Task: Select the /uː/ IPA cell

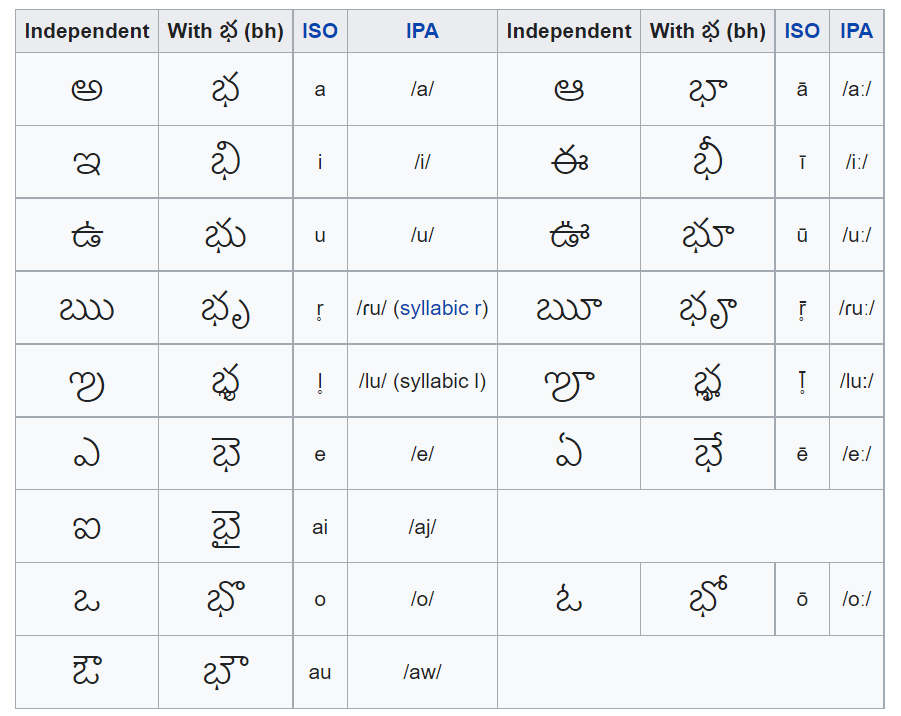Action: pyautogui.click(x=856, y=235)
